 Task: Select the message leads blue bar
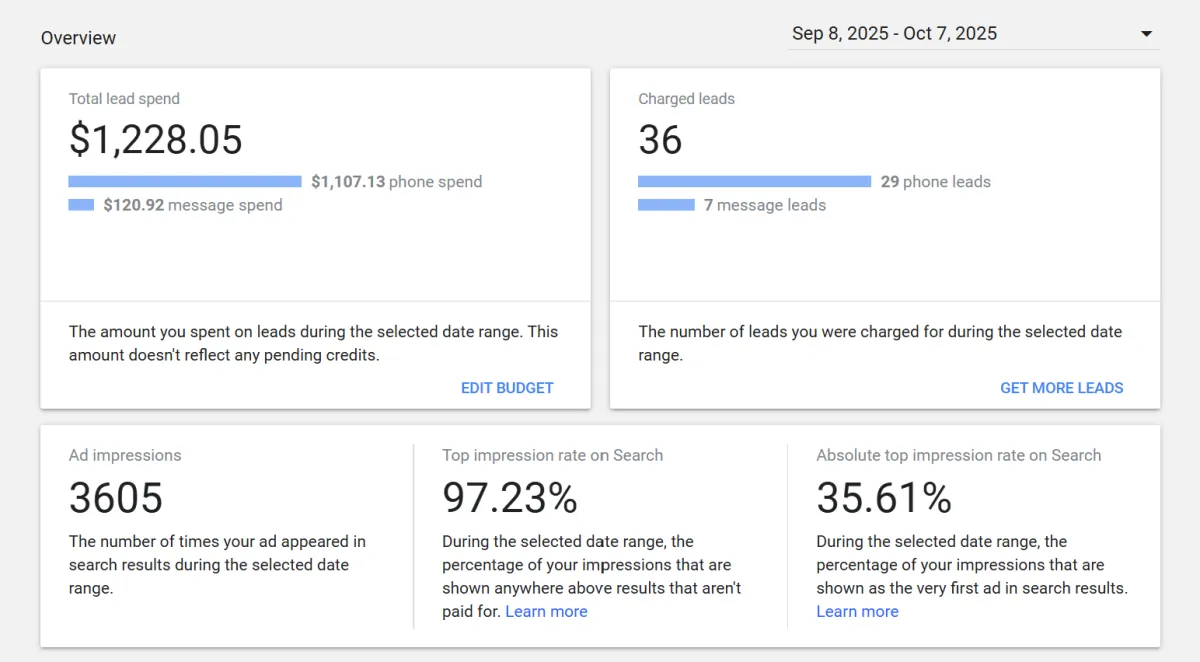(666, 205)
